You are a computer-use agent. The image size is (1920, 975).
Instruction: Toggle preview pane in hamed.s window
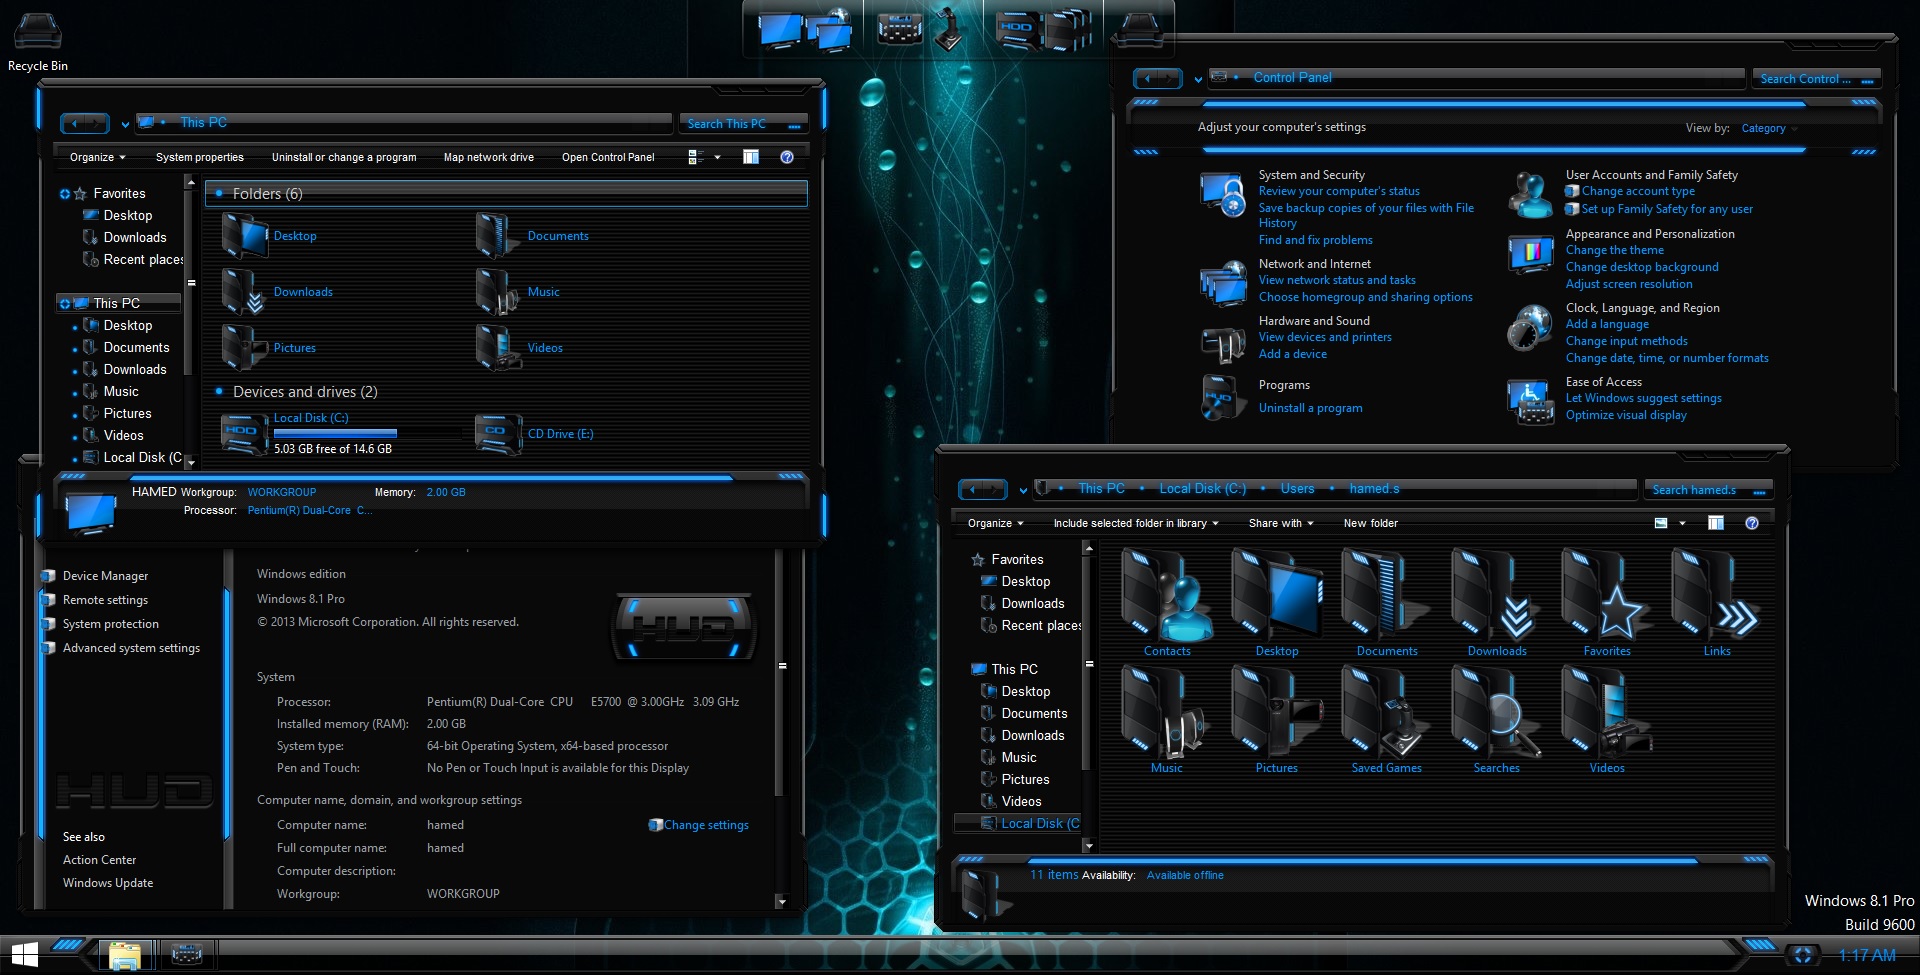(x=1716, y=523)
